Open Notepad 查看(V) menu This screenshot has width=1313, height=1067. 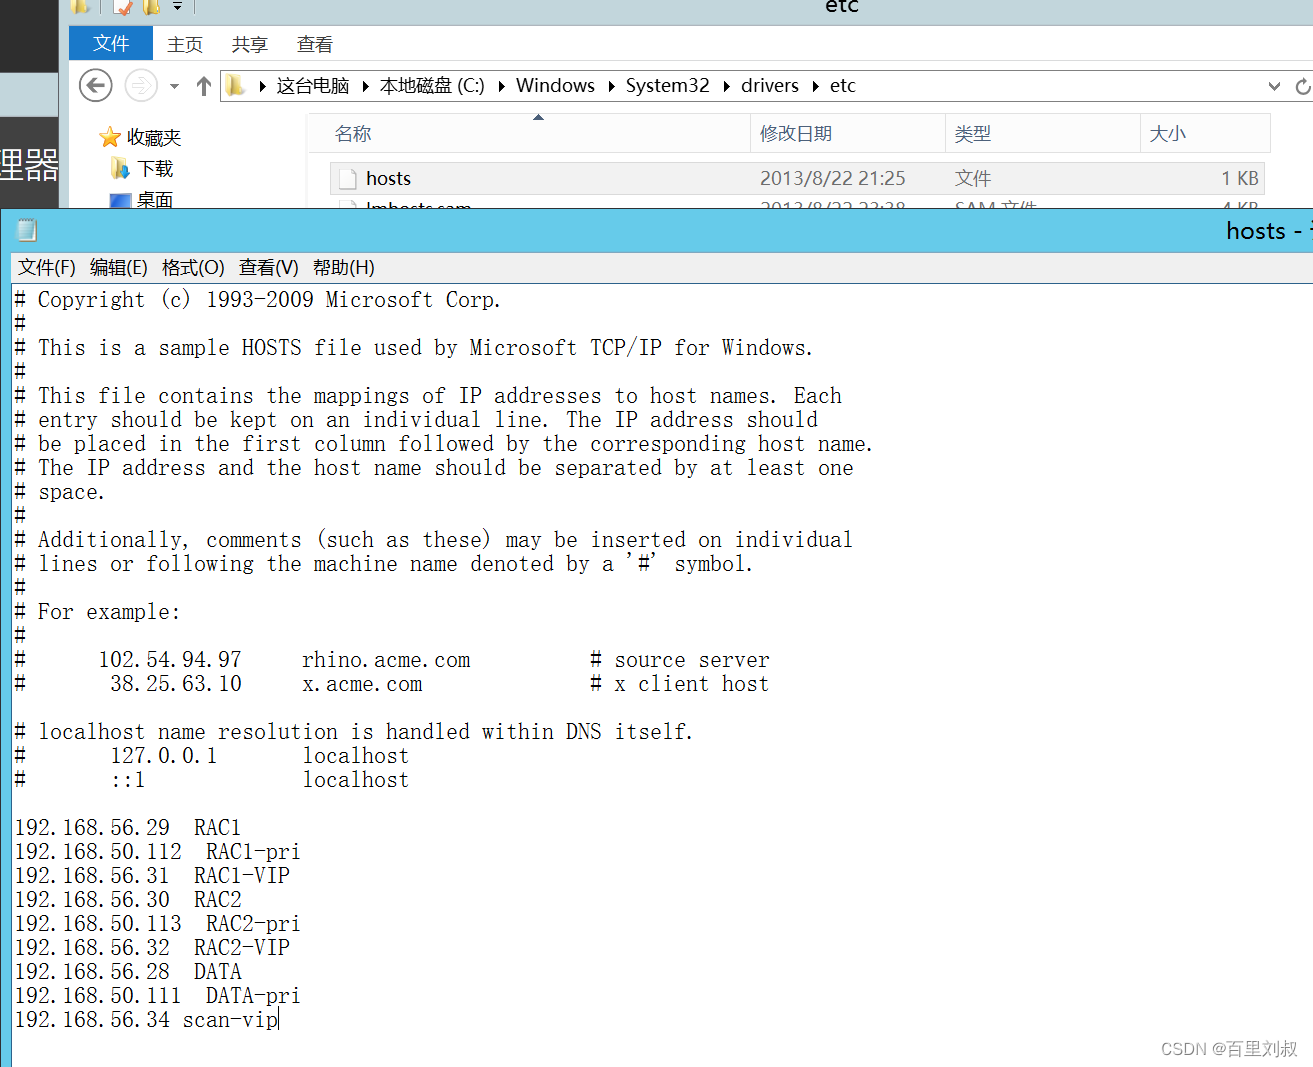pos(269,267)
